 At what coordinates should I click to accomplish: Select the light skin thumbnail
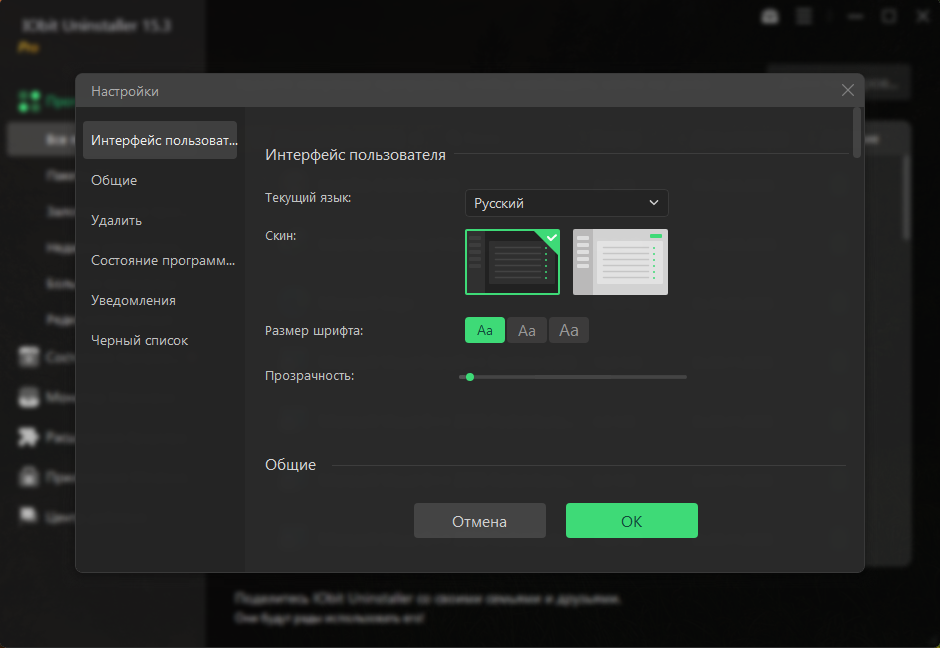coord(620,262)
